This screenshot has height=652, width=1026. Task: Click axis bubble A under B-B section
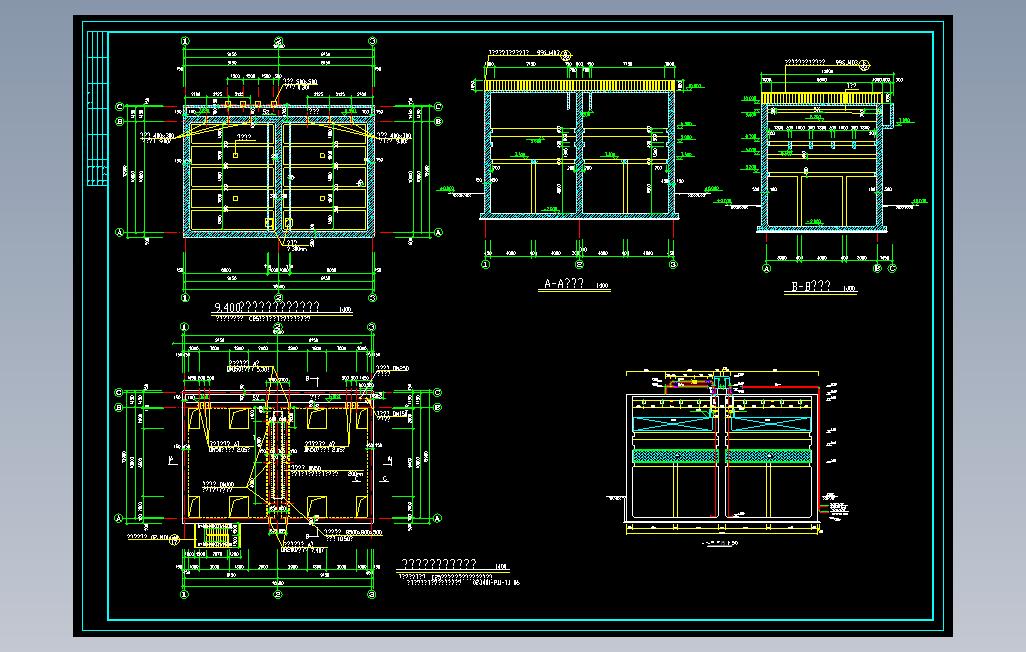tap(766, 268)
